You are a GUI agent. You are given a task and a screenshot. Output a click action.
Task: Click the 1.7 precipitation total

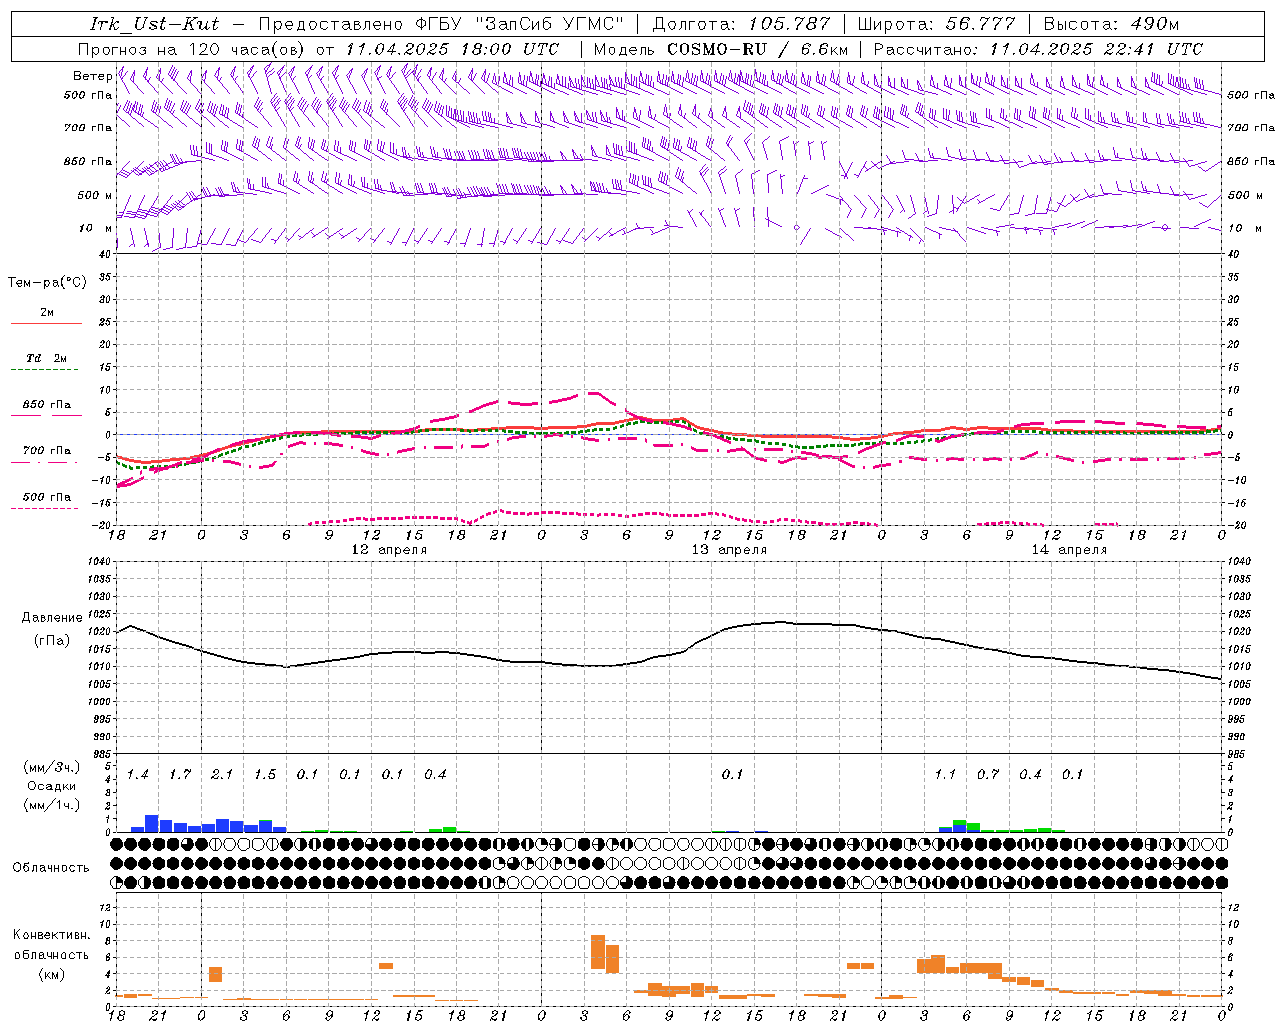[x=180, y=774]
